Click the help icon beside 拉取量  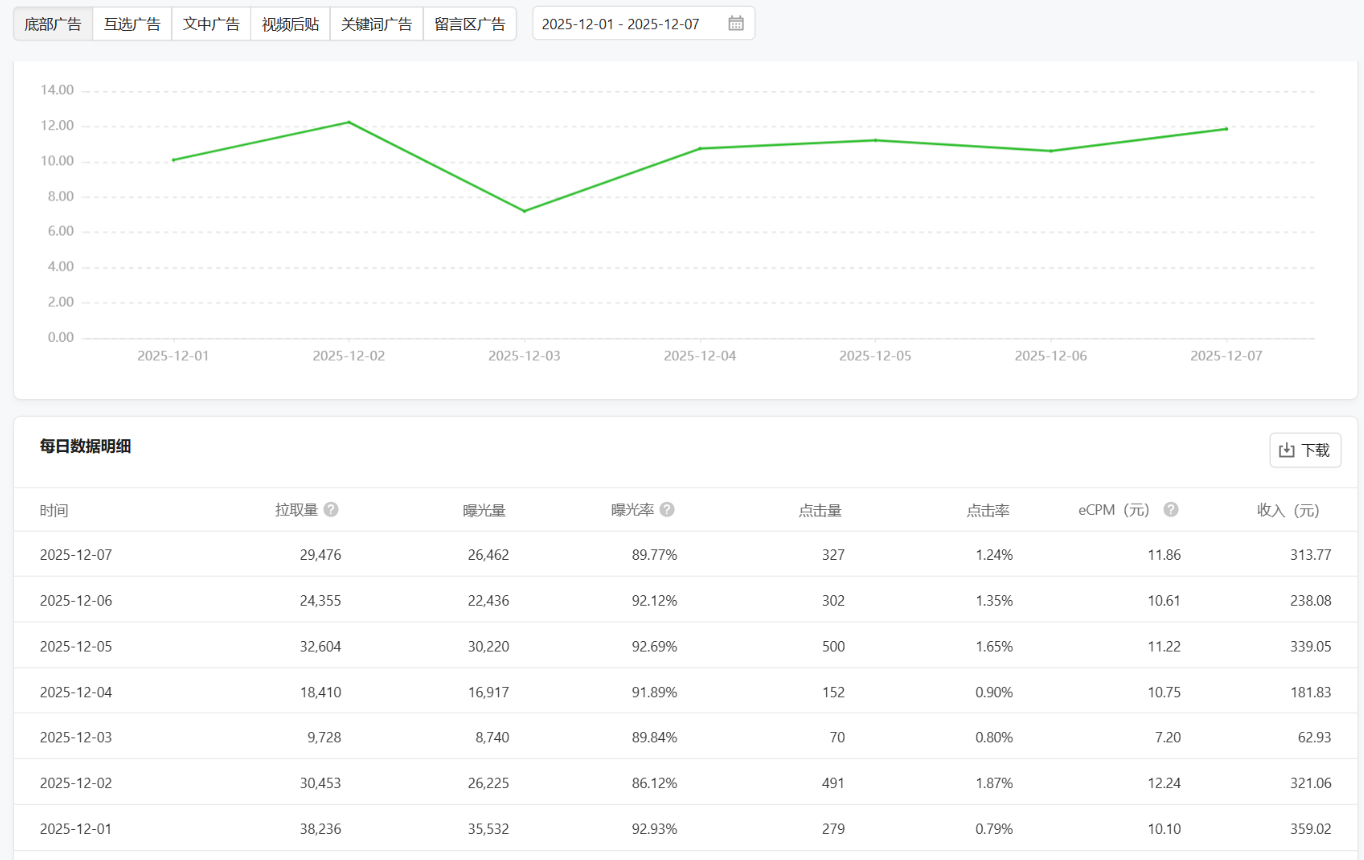tap(331, 510)
